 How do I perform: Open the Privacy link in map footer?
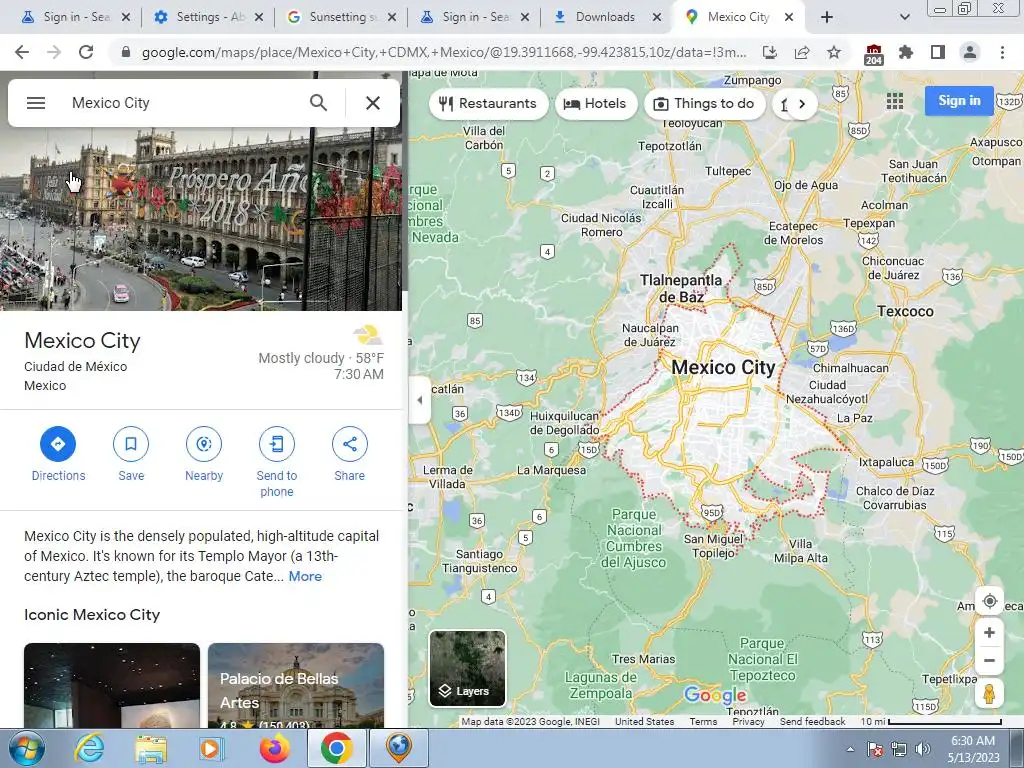748,722
